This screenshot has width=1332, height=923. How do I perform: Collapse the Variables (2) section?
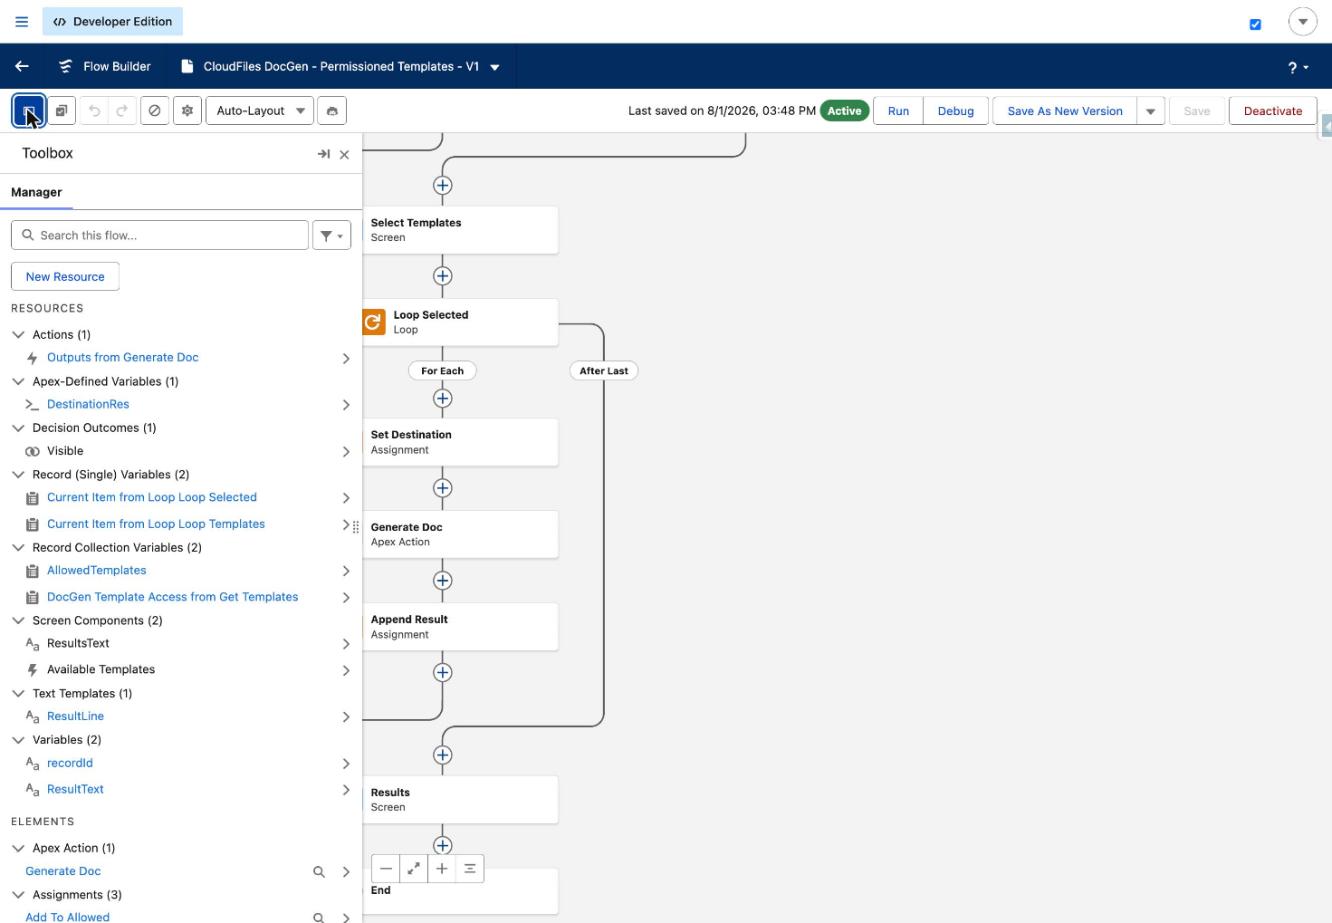point(18,740)
